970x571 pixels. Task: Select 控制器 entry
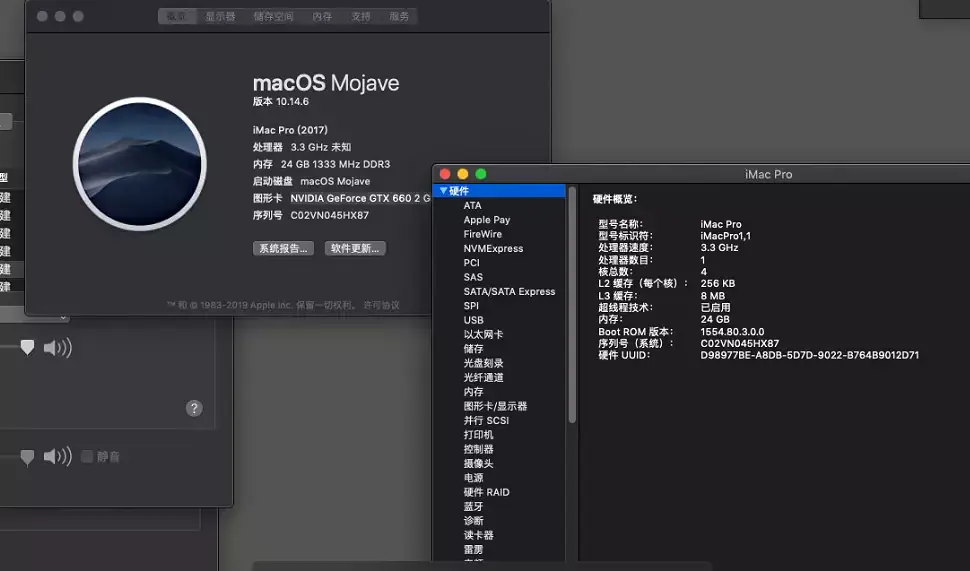478,449
